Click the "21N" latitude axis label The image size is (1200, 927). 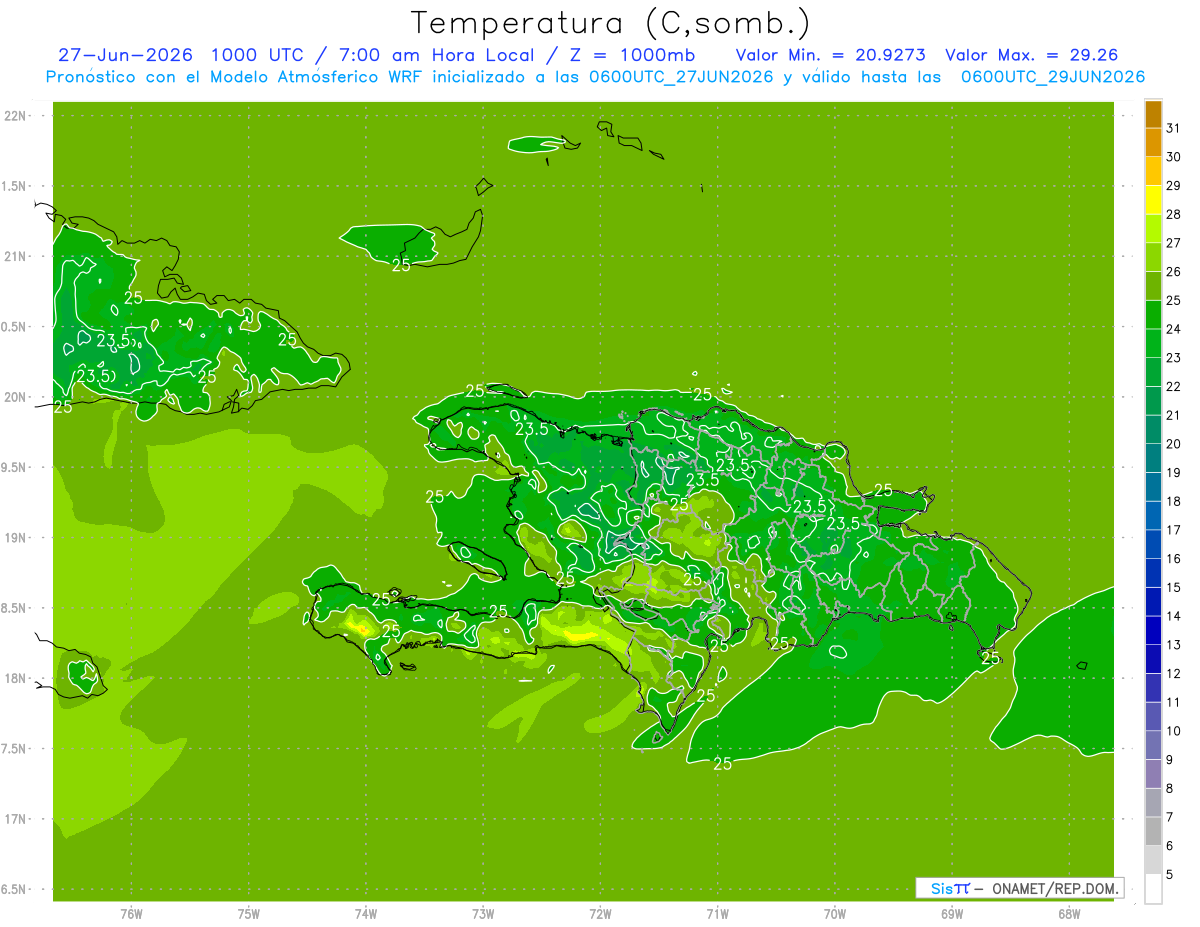(x=17, y=256)
